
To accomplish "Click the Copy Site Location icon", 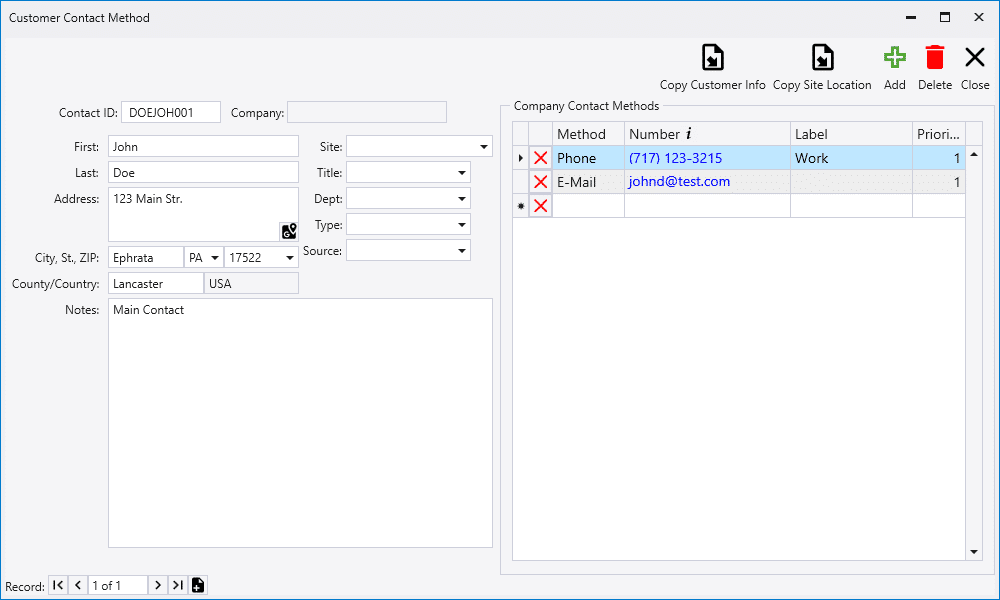I will [x=822, y=58].
